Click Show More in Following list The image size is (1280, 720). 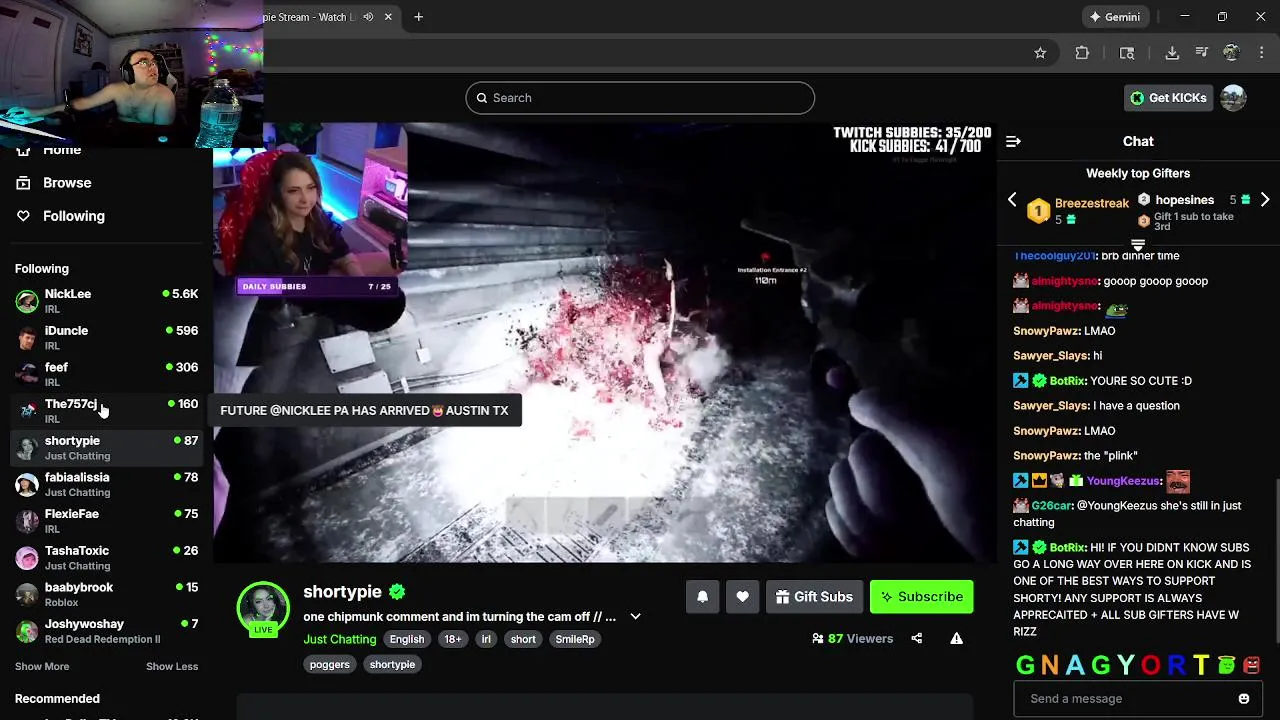point(42,666)
